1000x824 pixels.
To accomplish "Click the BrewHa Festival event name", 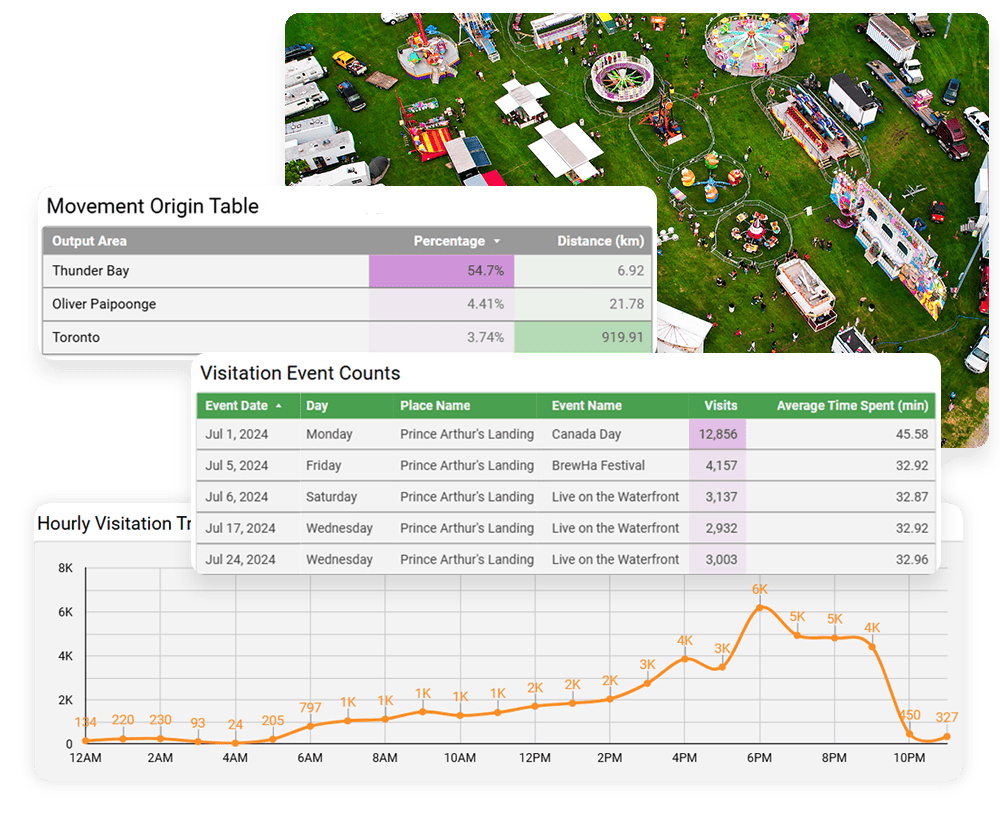I will coord(598,465).
